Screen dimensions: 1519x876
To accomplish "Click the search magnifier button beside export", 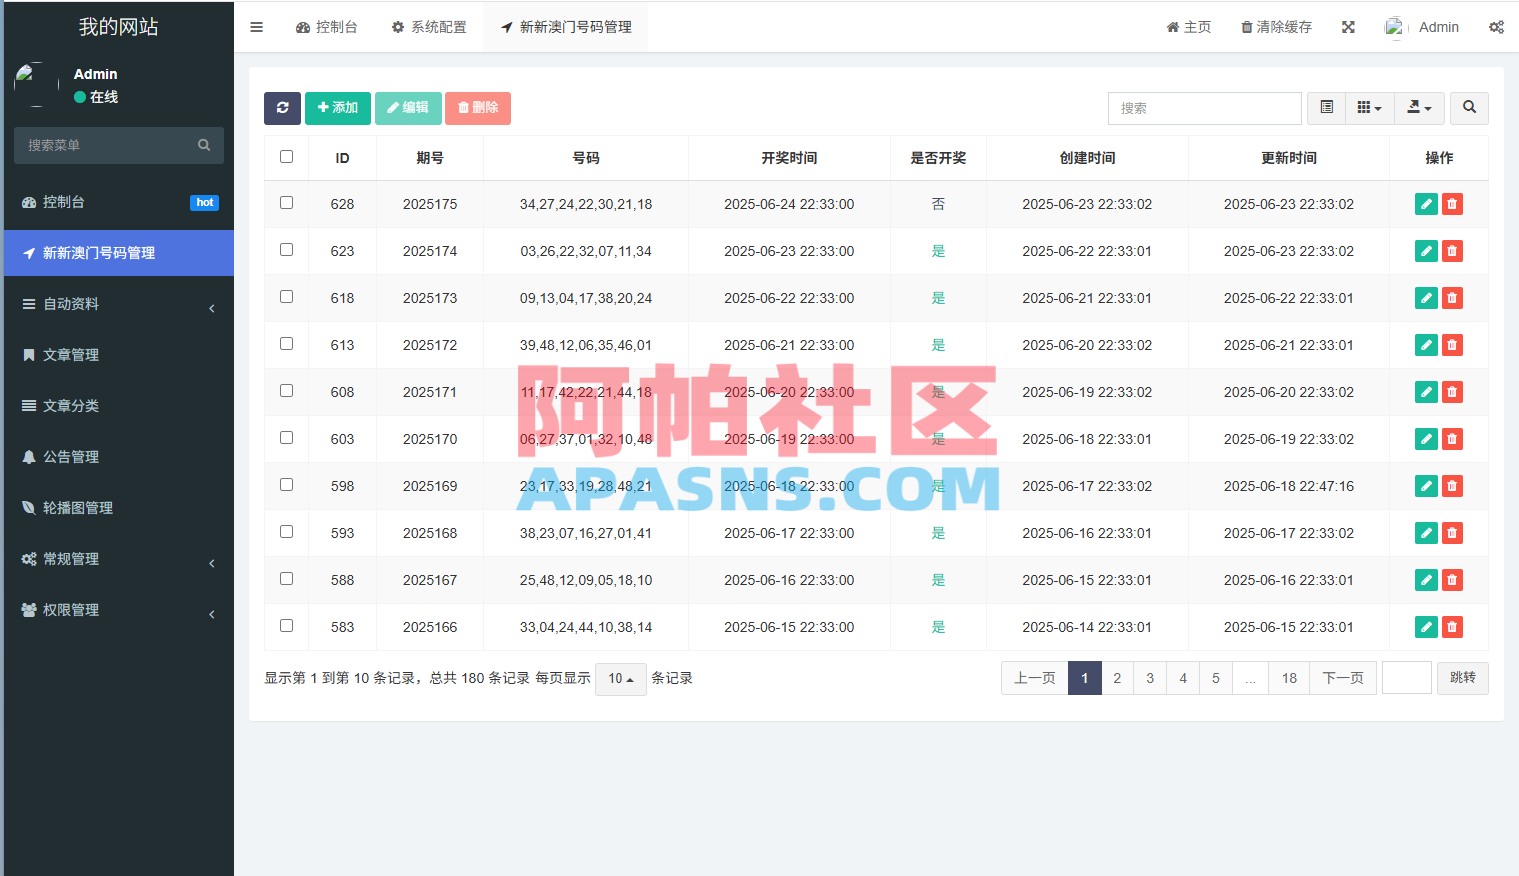I will click(1469, 108).
